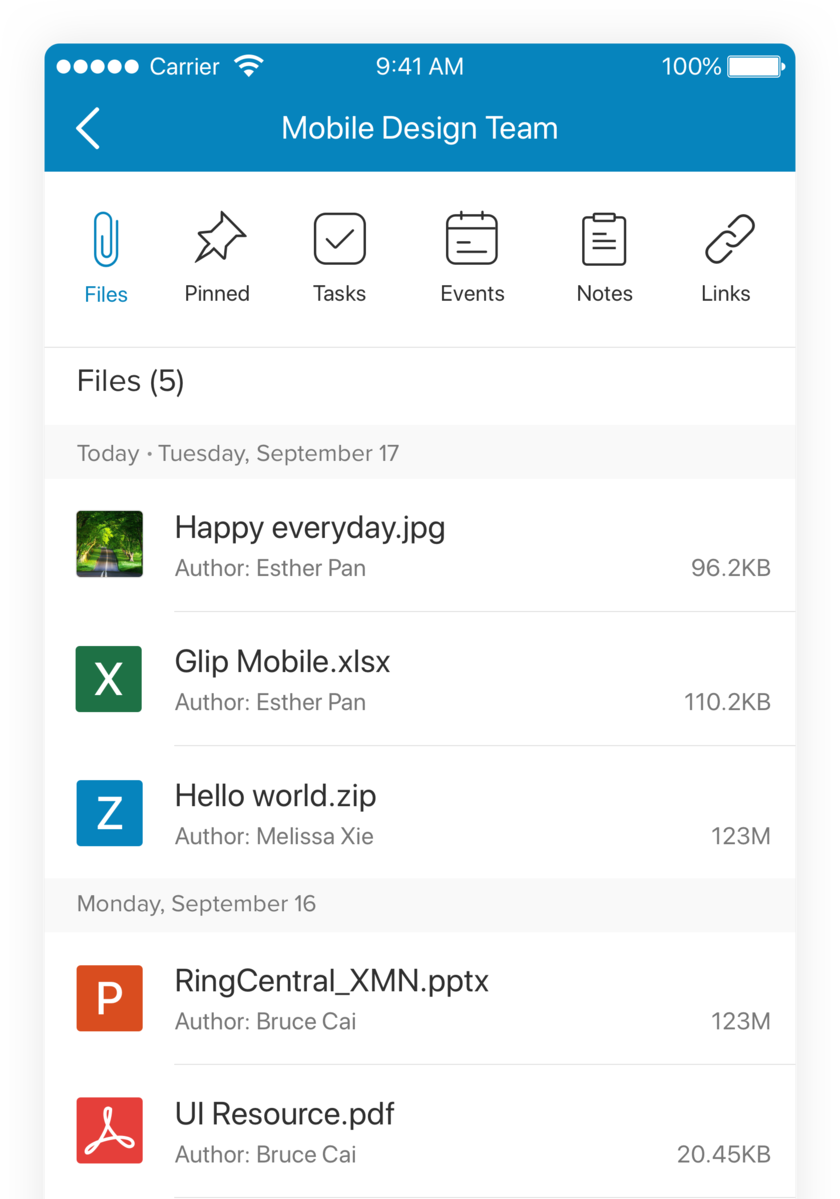Screen dimensions: 840x1199
Task: Tap the blue Zip file icon
Action: point(109,813)
